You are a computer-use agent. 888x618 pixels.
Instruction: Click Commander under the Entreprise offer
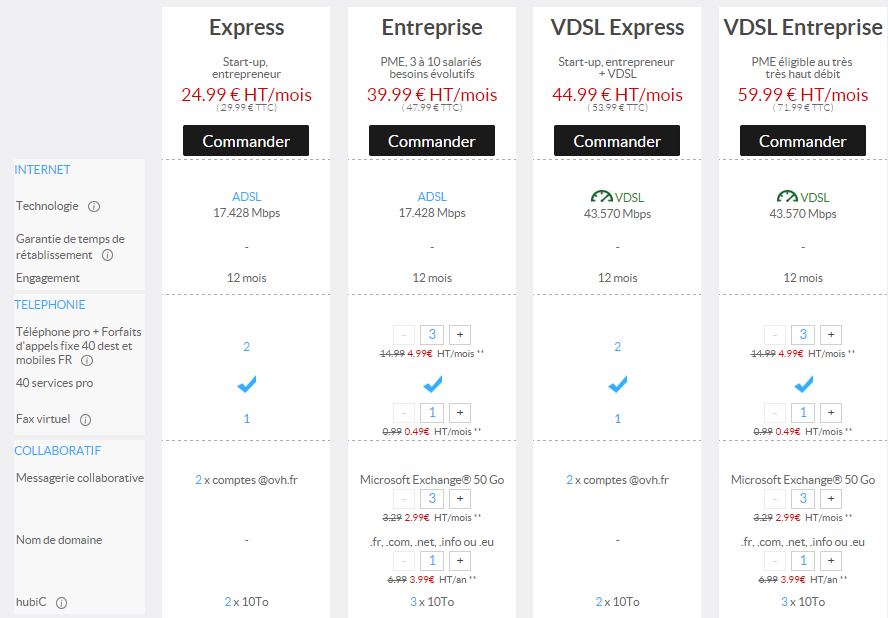pyautogui.click(x=431, y=141)
